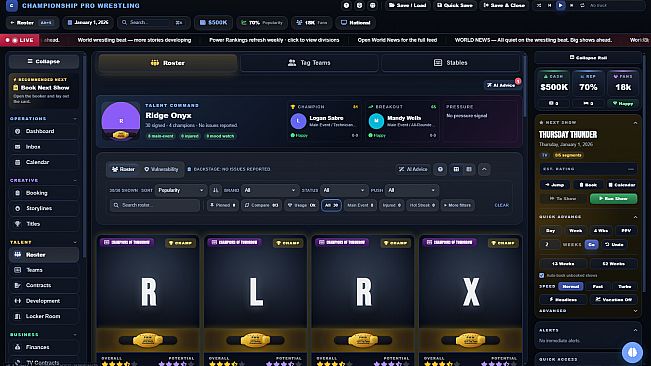Click the Ridge Onyx avatar

[121, 121]
